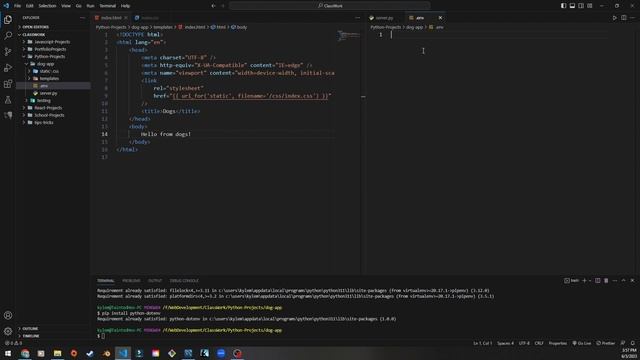The image size is (640, 360).
Task: Click the Chrome icon in taskbar
Action: [25, 353]
